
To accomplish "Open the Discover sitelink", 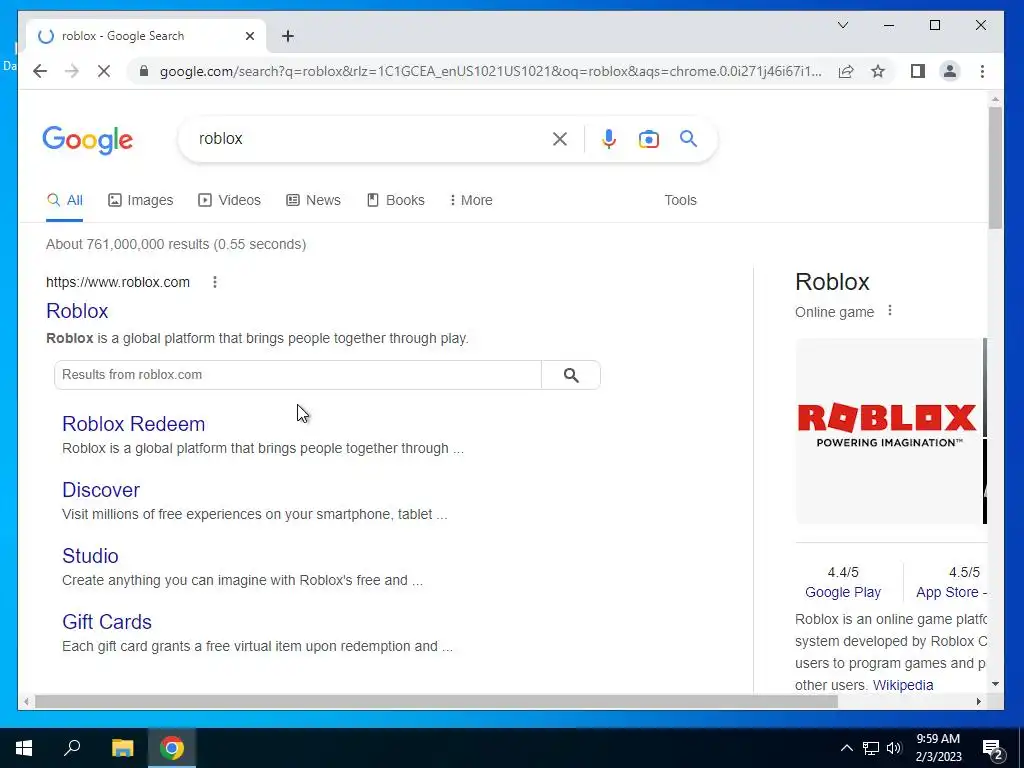I will [101, 490].
